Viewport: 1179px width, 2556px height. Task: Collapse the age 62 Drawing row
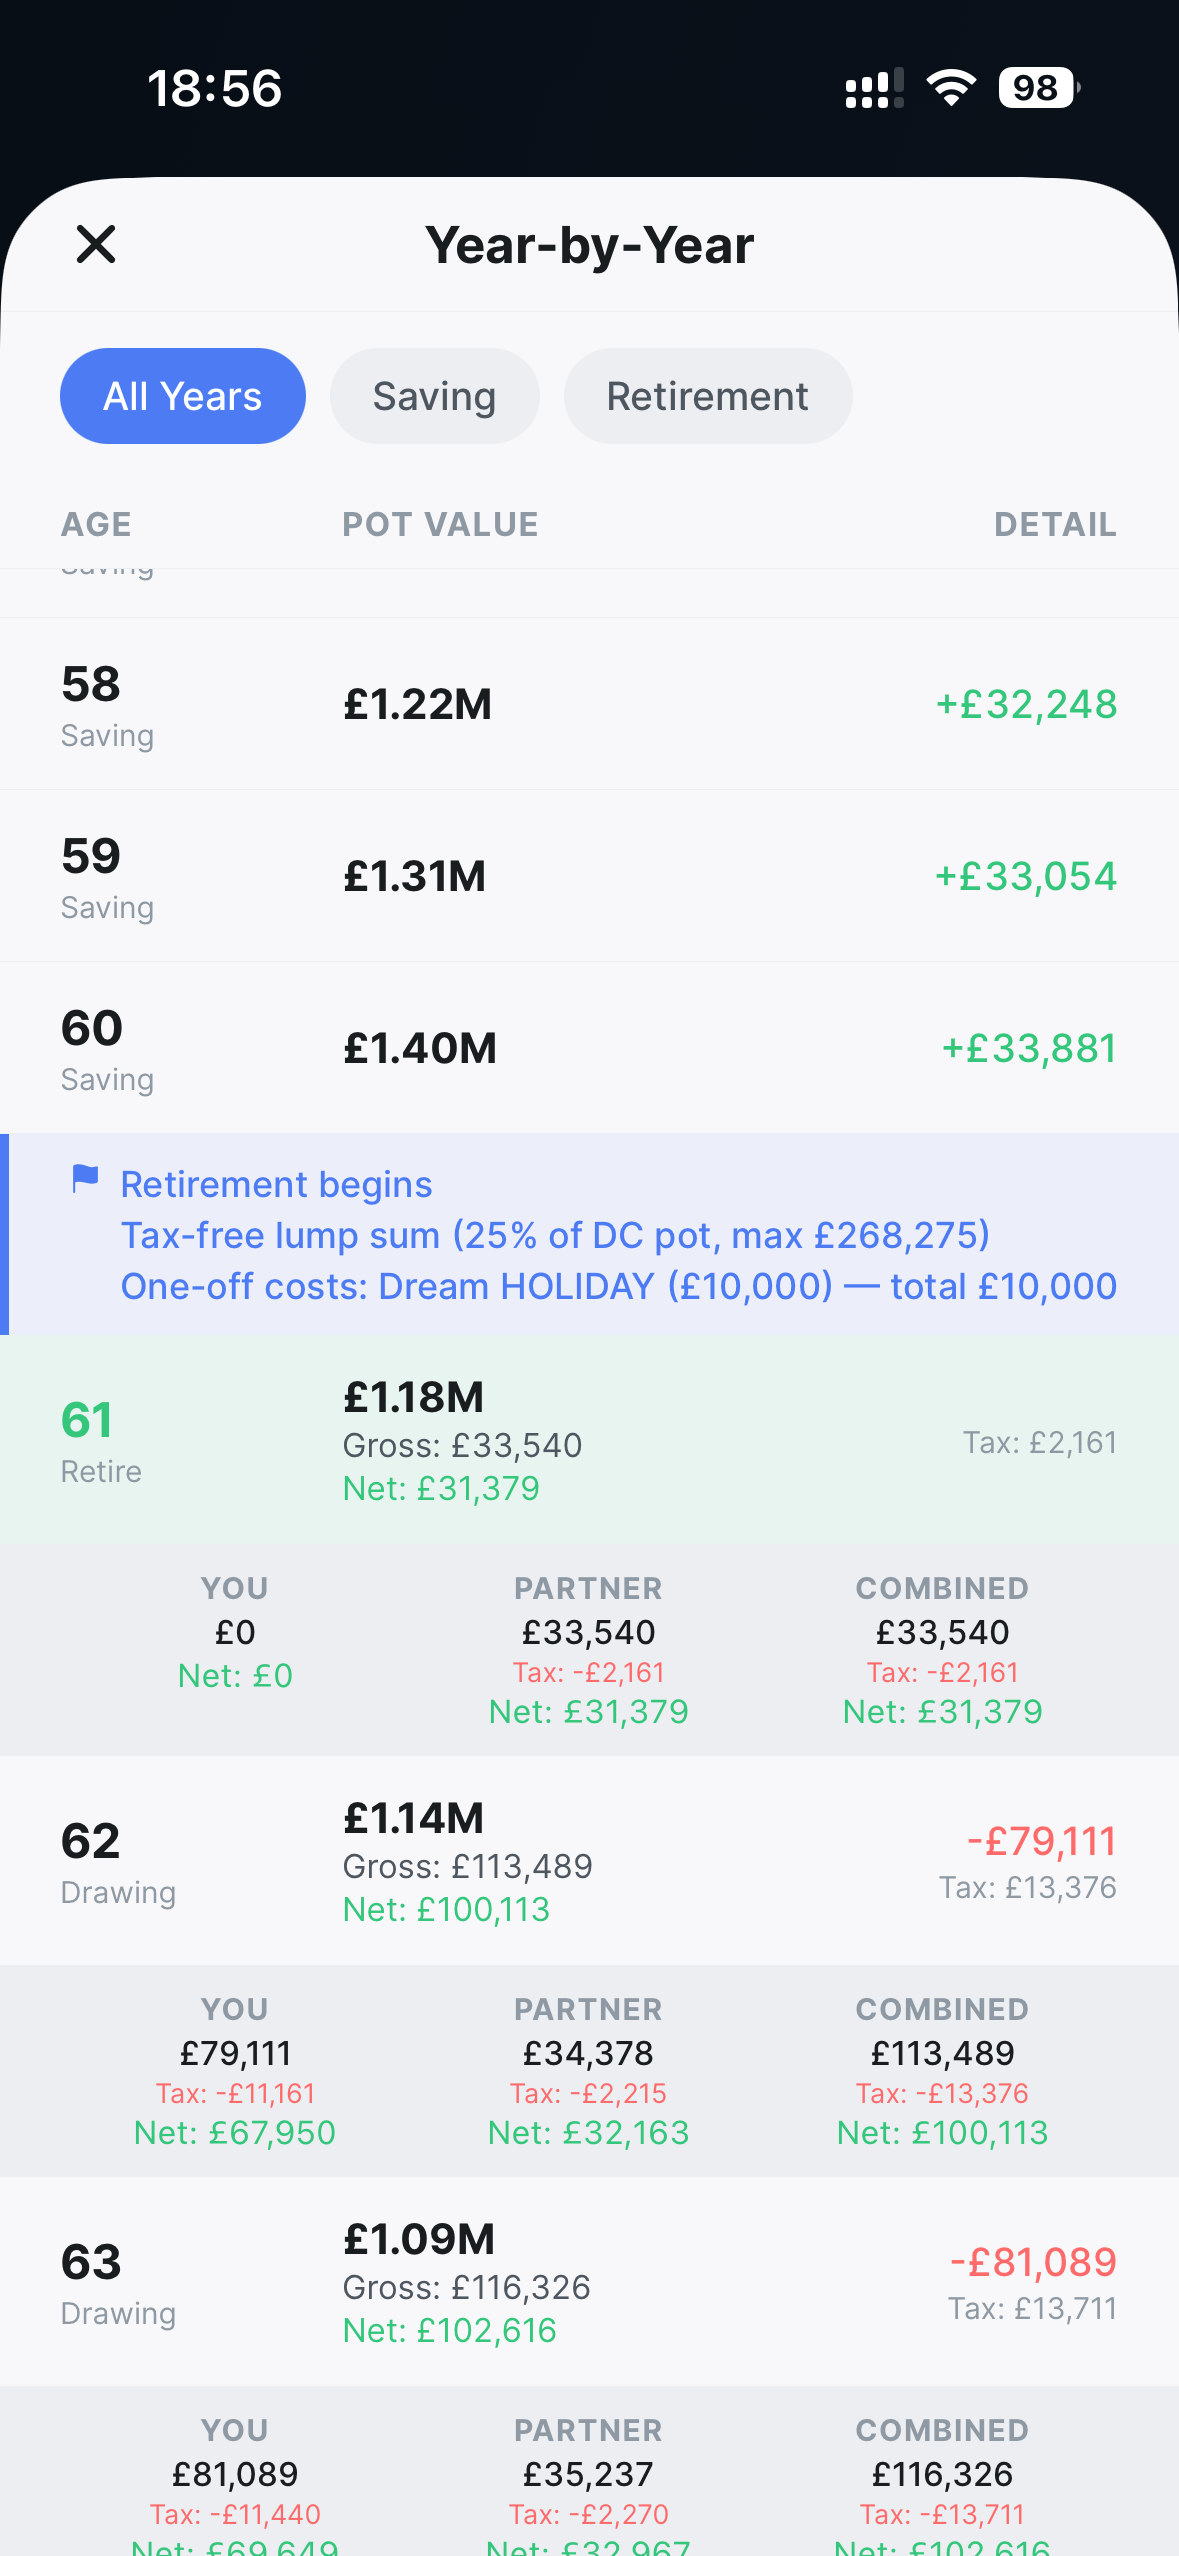click(589, 1862)
